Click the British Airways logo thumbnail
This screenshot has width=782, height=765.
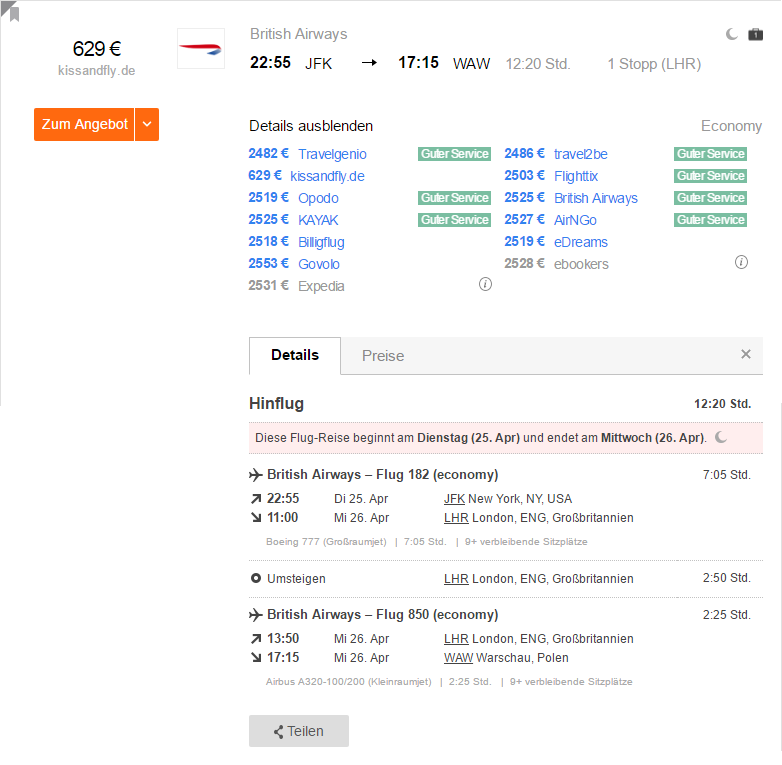(x=201, y=49)
